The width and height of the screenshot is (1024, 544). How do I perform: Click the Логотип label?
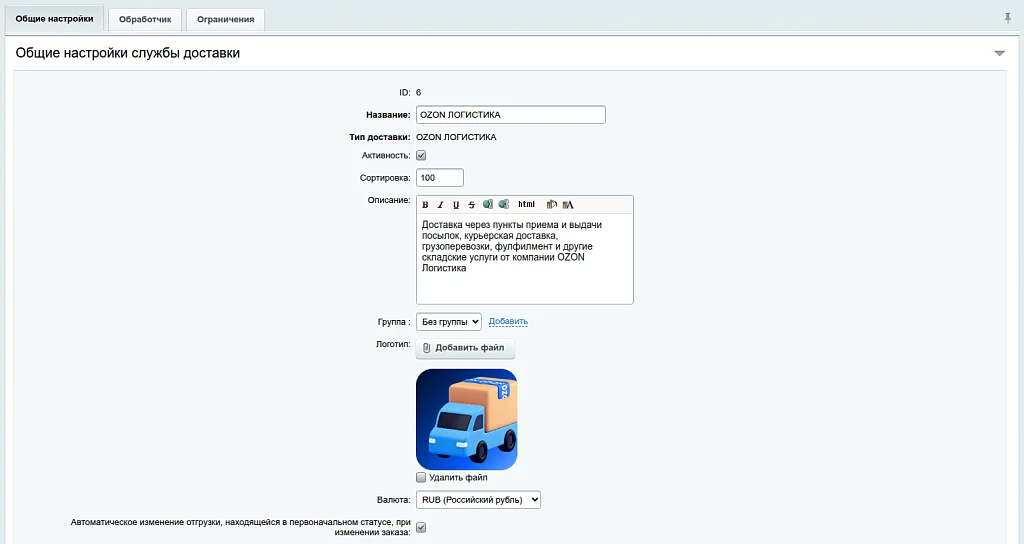(x=393, y=344)
